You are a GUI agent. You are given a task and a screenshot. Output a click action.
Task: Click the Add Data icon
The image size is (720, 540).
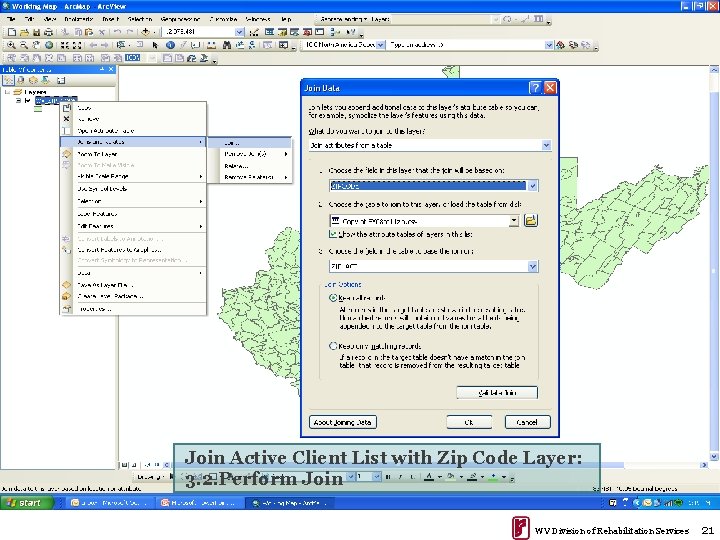[x=146, y=32]
